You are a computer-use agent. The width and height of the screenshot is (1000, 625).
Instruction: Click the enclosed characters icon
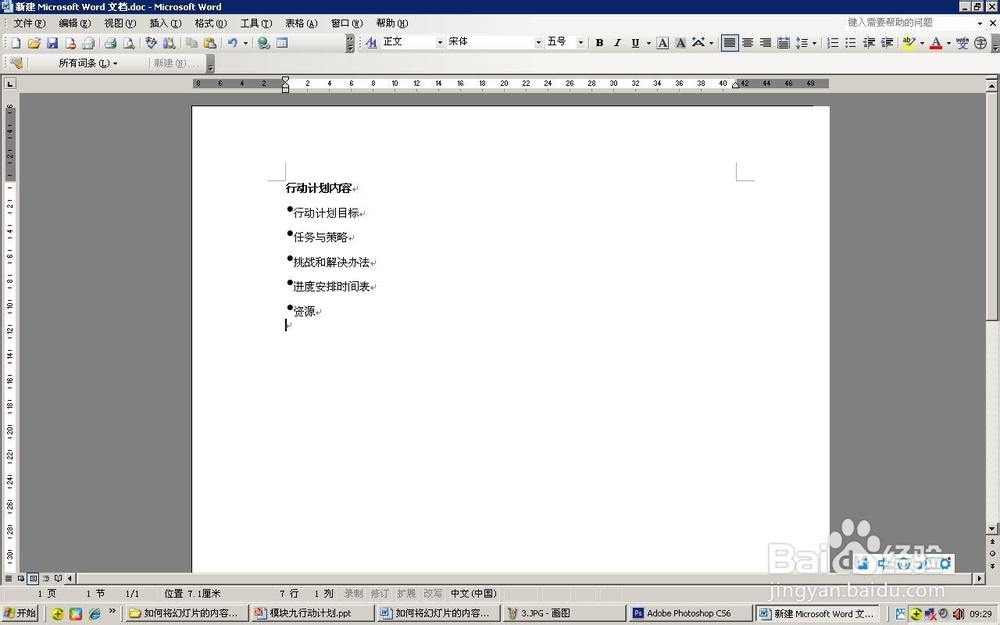click(x=980, y=43)
